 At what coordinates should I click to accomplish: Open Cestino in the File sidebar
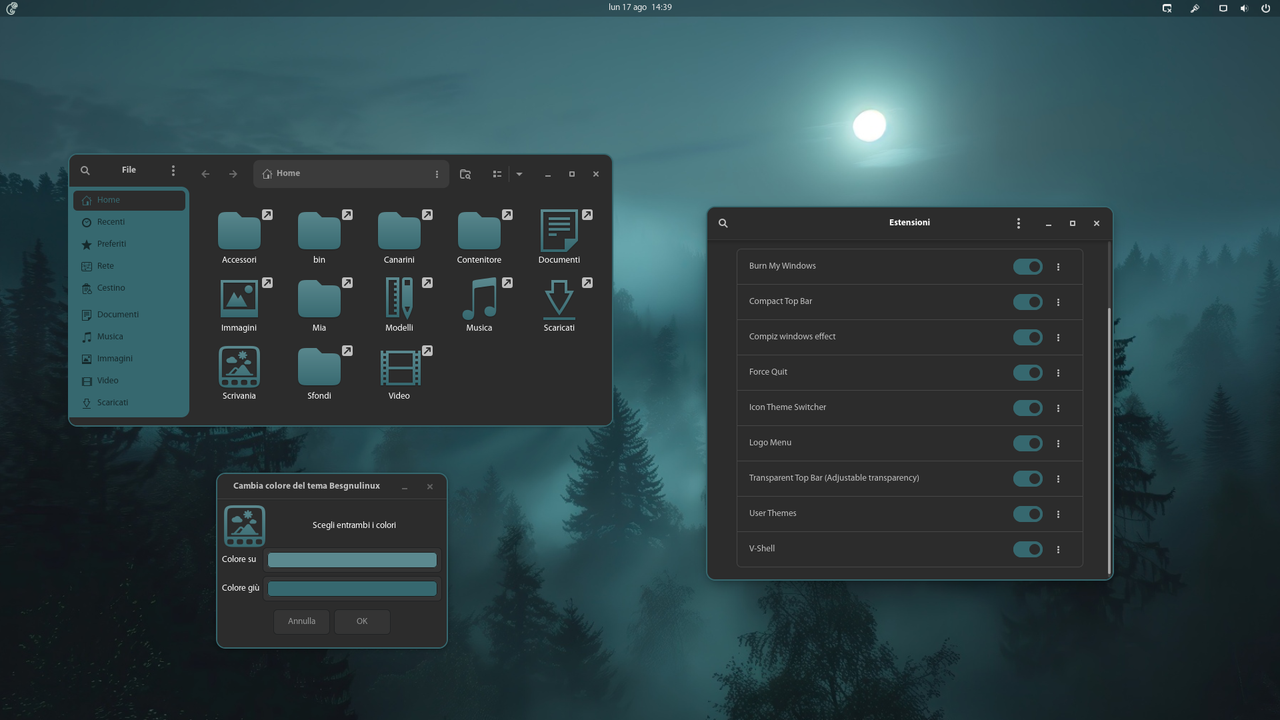tap(129, 288)
